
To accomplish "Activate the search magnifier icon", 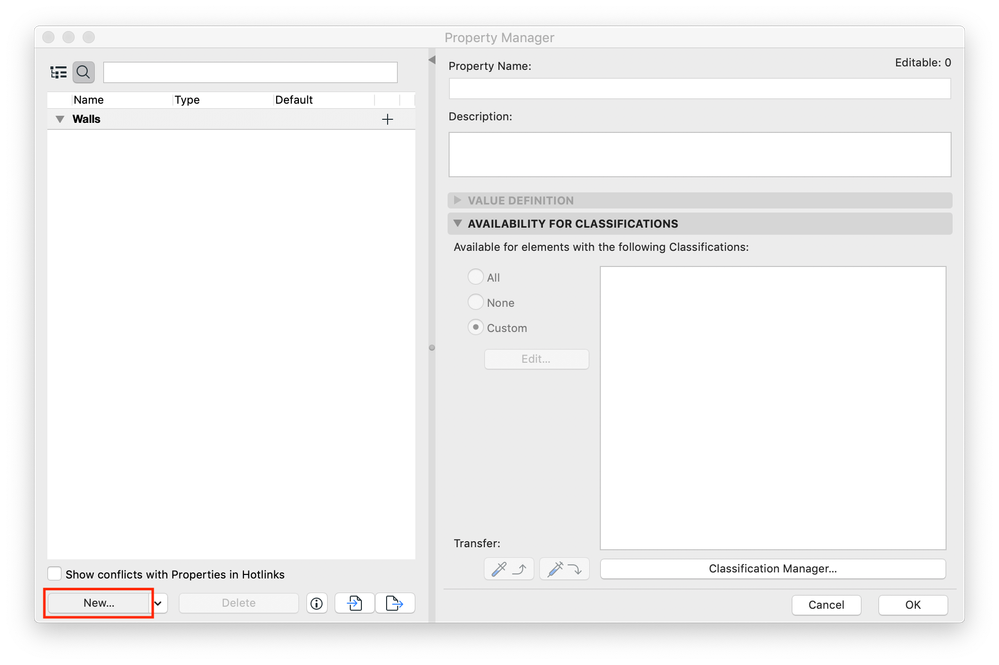I will pyautogui.click(x=83, y=73).
